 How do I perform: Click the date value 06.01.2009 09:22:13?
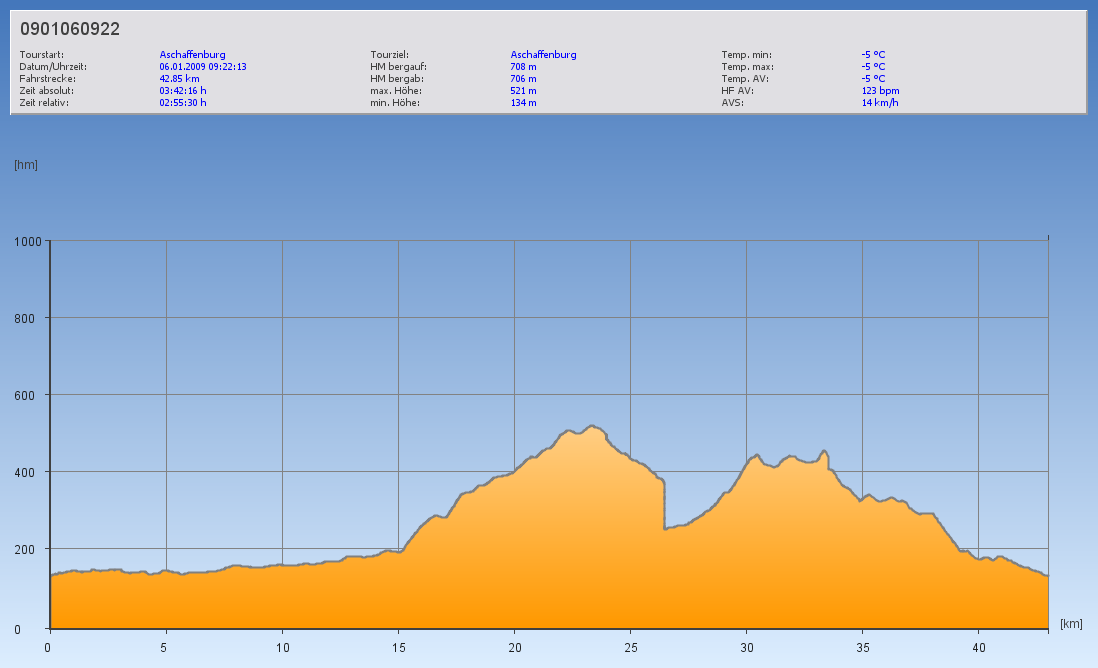click(x=203, y=67)
